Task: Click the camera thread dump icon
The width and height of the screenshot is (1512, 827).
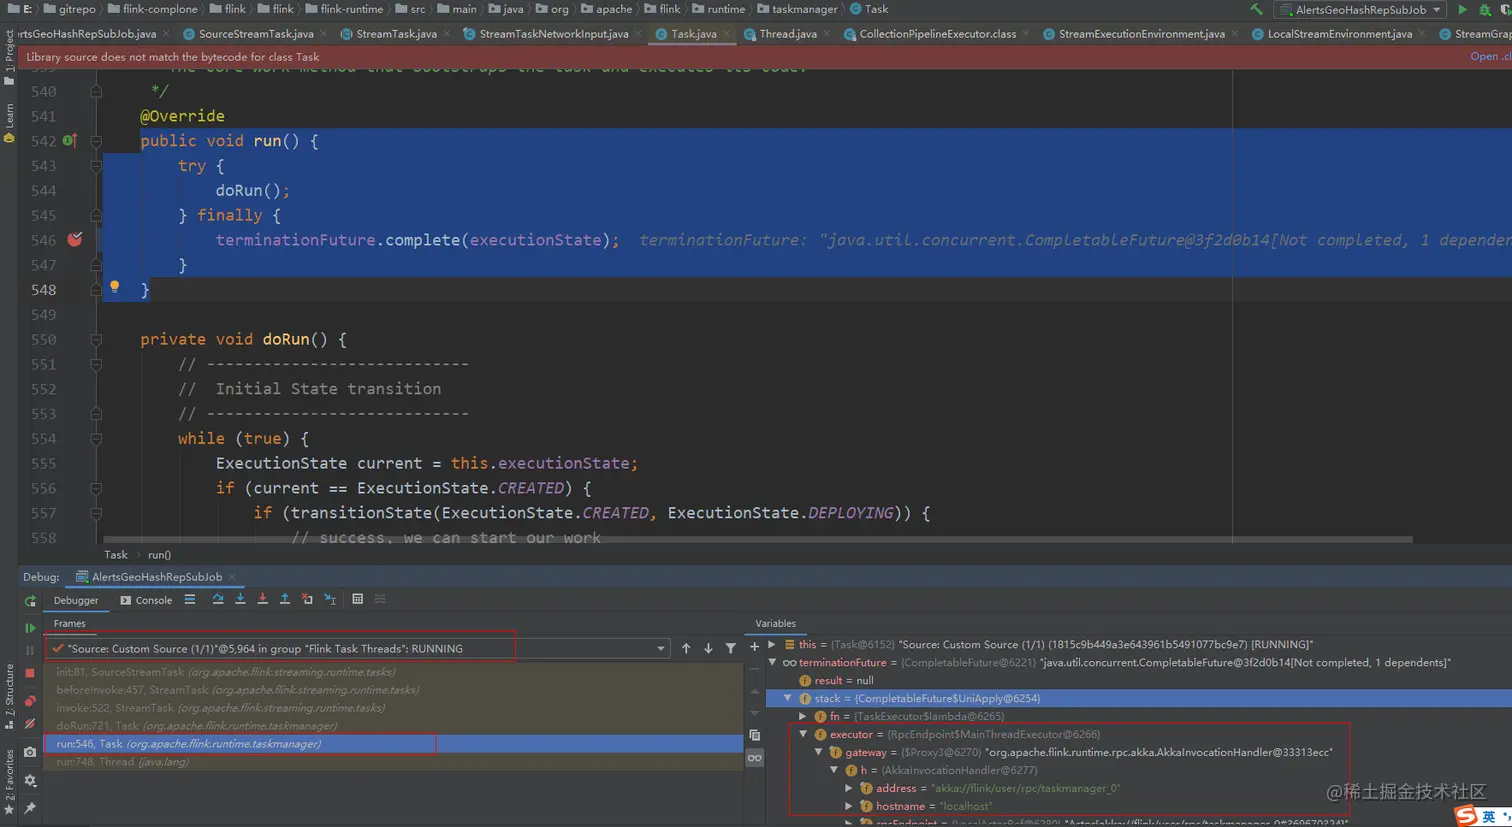Action: pyautogui.click(x=30, y=752)
